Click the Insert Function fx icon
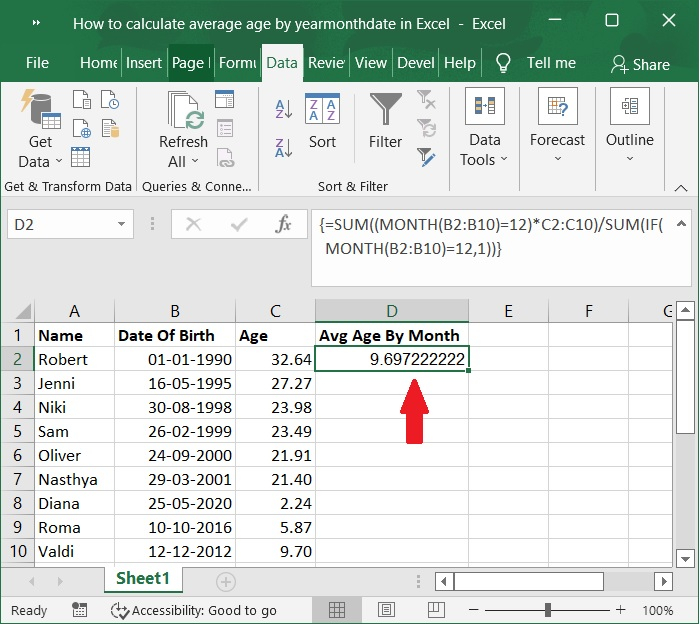The image size is (700, 624). pyautogui.click(x=284, y=224)
